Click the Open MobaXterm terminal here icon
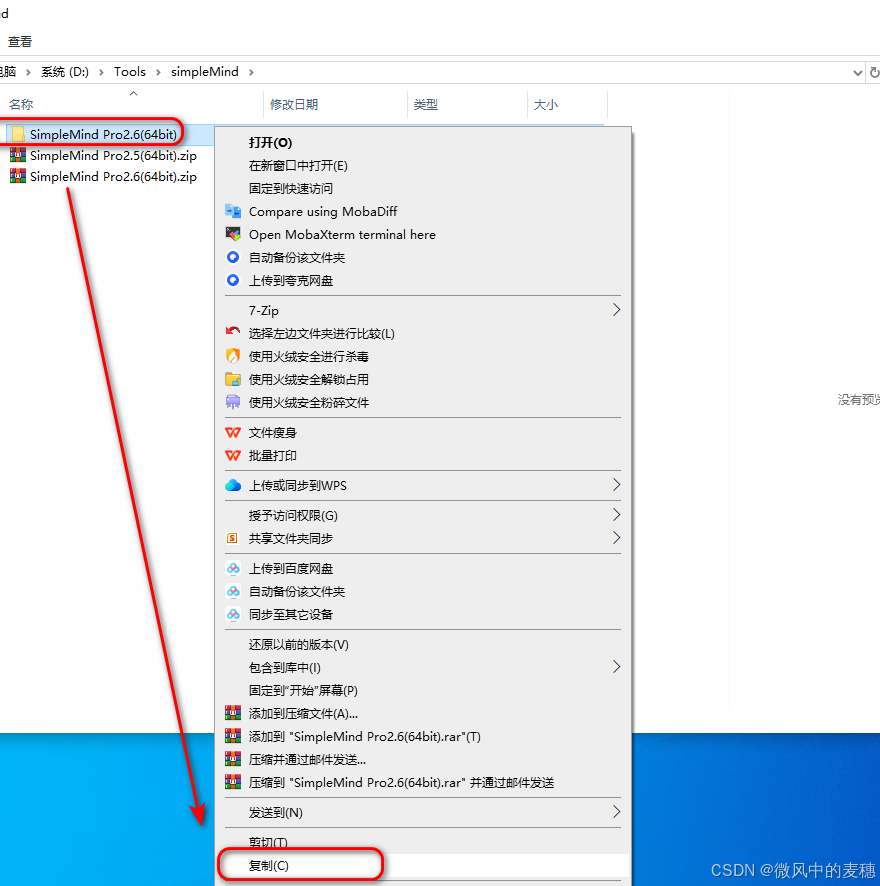880x886 pixels. coord(231,234)
